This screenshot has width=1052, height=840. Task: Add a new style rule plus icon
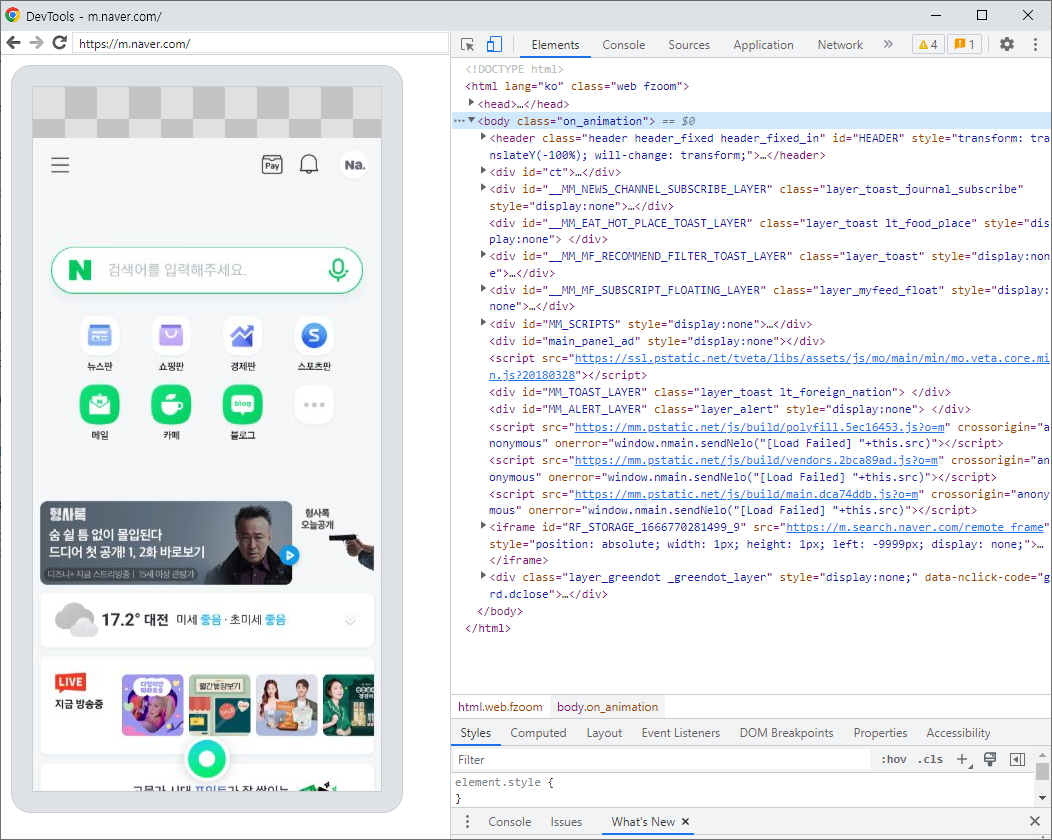click(963, 759)
